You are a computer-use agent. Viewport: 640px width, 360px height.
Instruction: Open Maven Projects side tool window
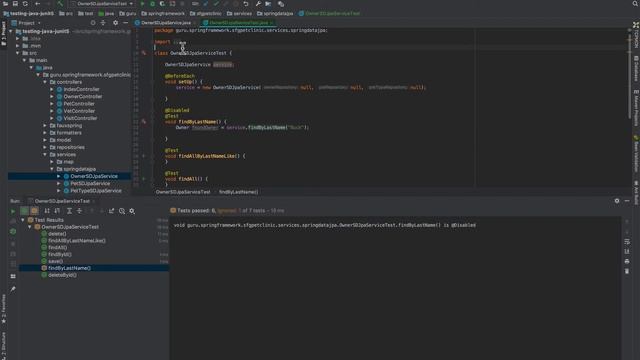click(636, 108)
